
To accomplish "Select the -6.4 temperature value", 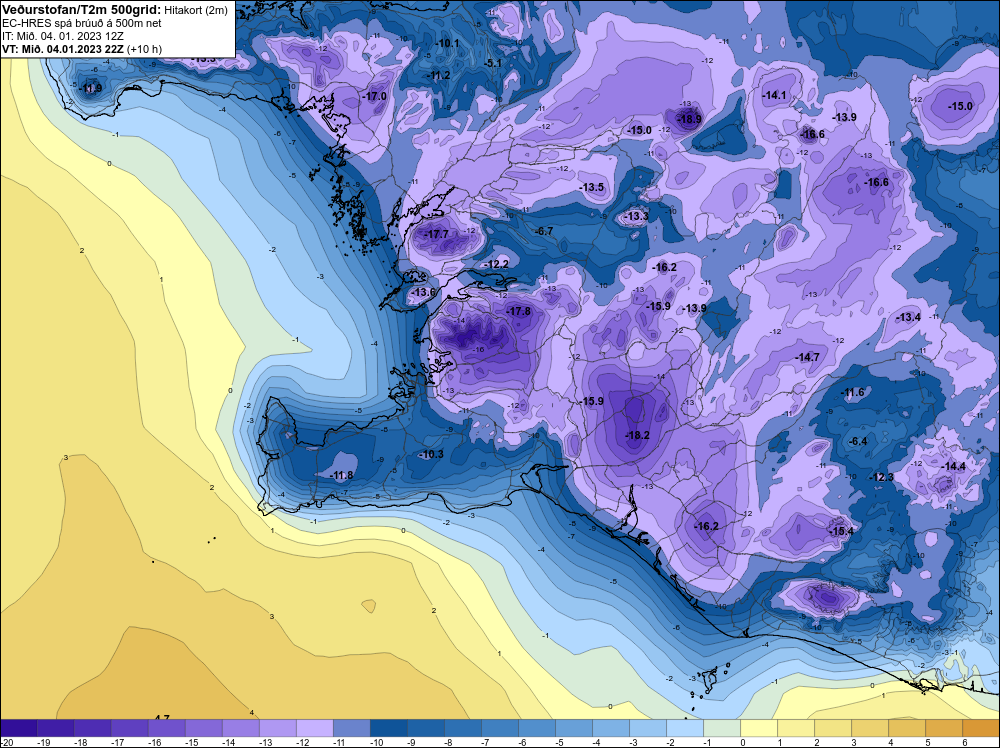I will click(x=858, y=441).
